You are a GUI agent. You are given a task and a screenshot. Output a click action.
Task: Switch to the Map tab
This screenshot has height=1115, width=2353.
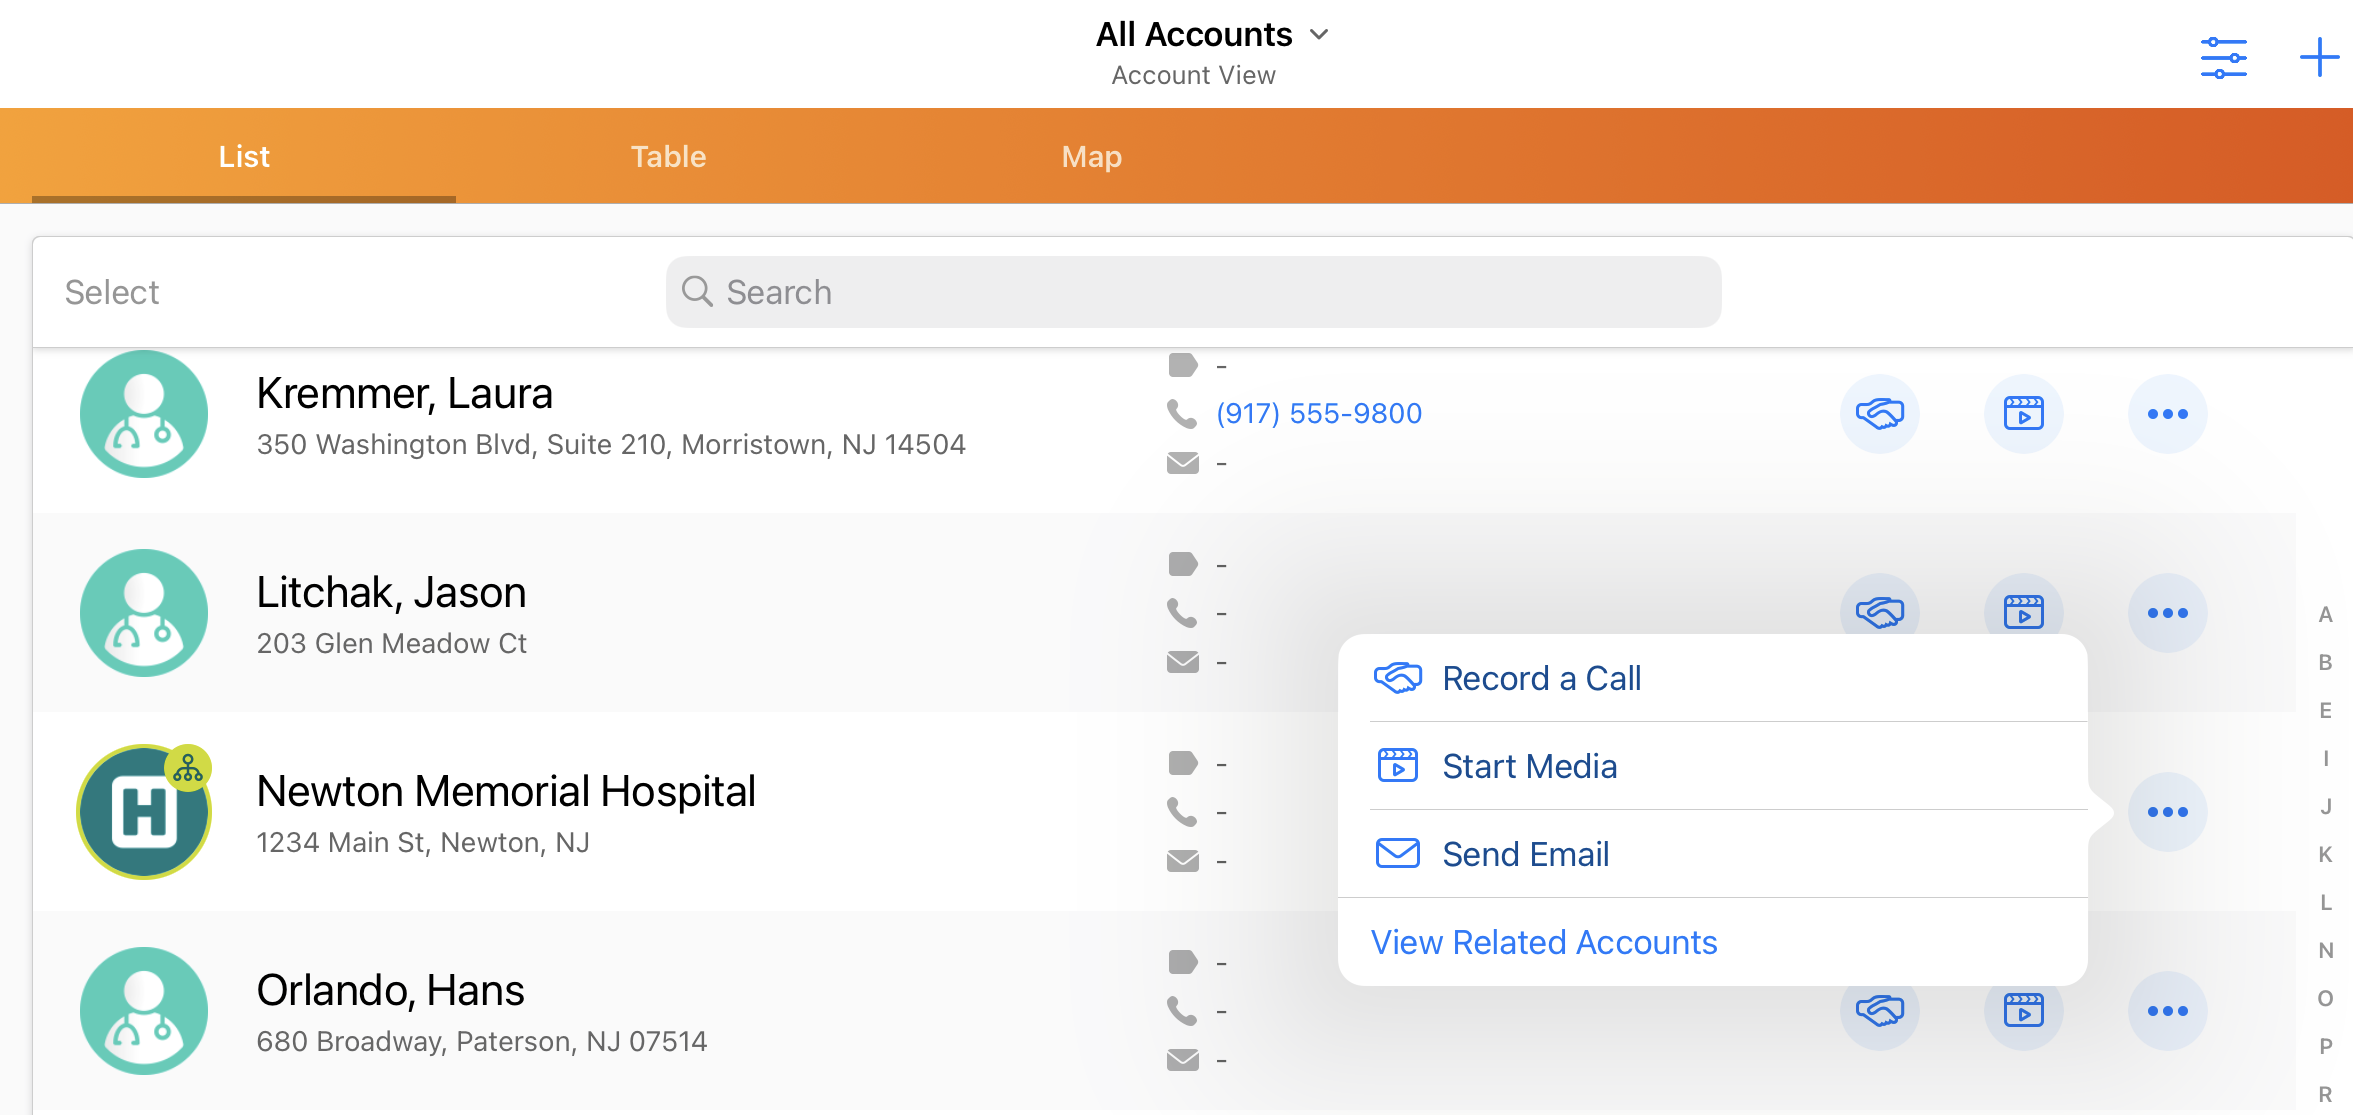click(1091, 157)
